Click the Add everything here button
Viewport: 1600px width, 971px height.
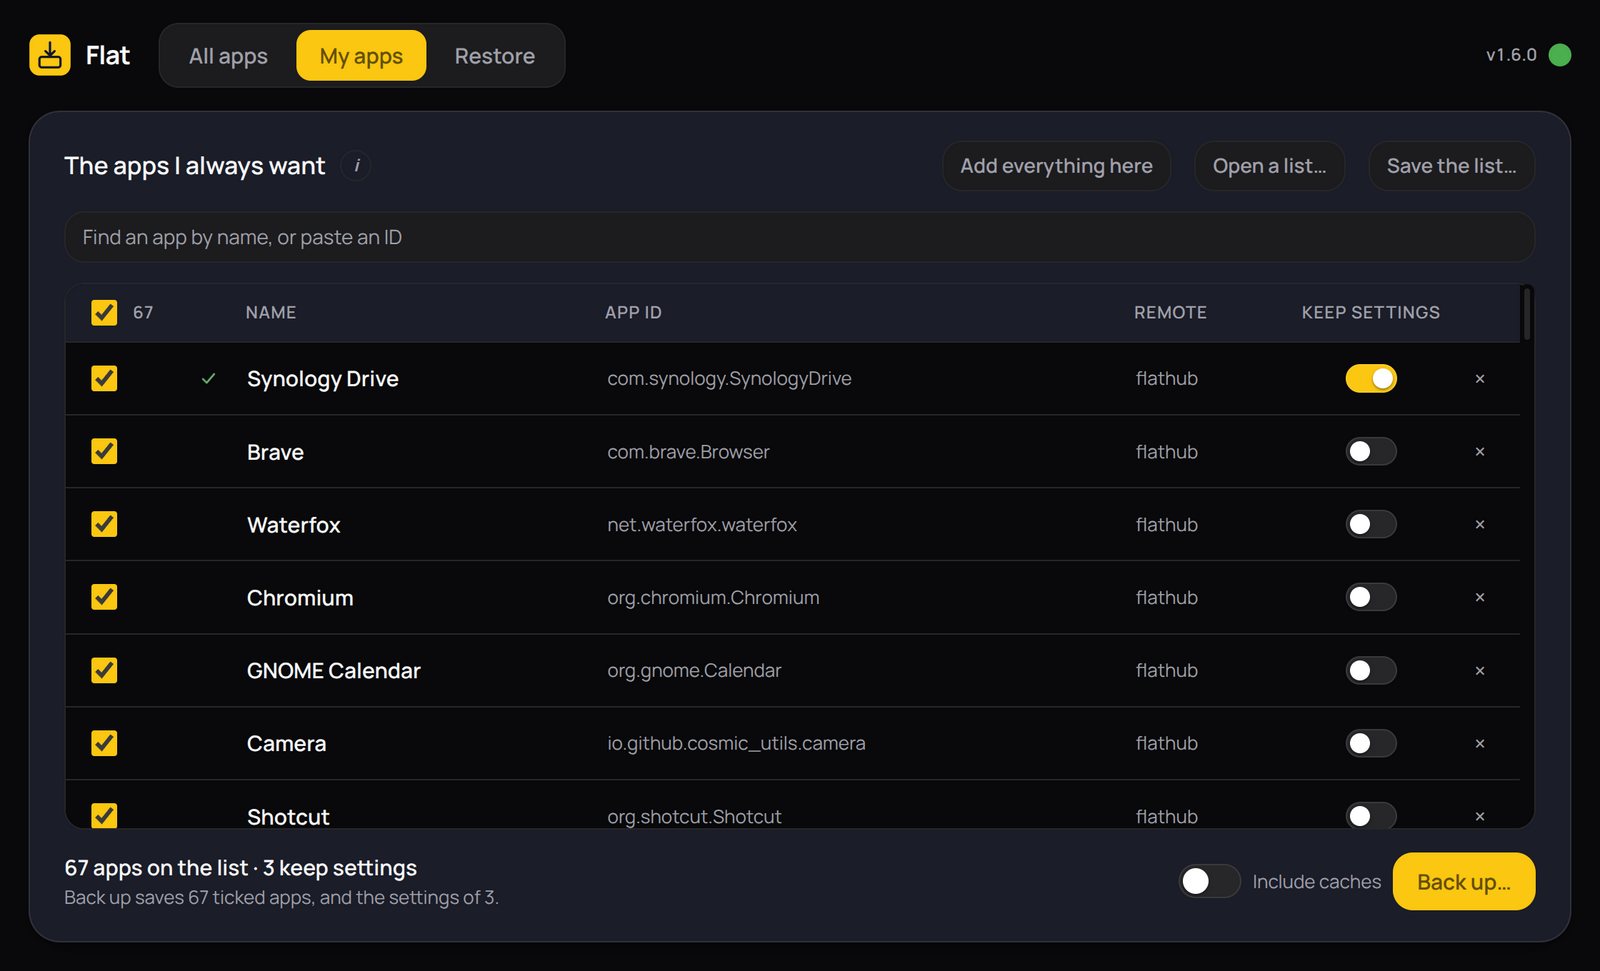click(x=1057, y=166)
